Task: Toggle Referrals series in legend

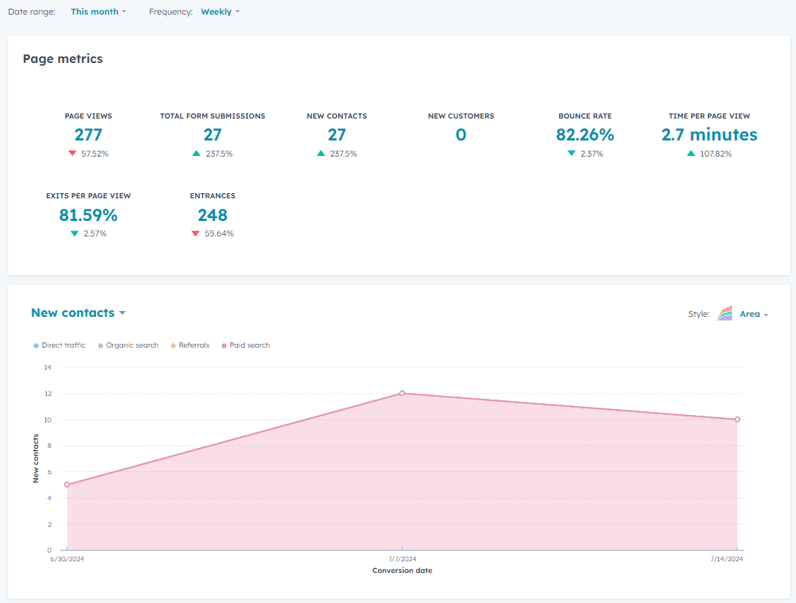Action: [x=190, y=345]
